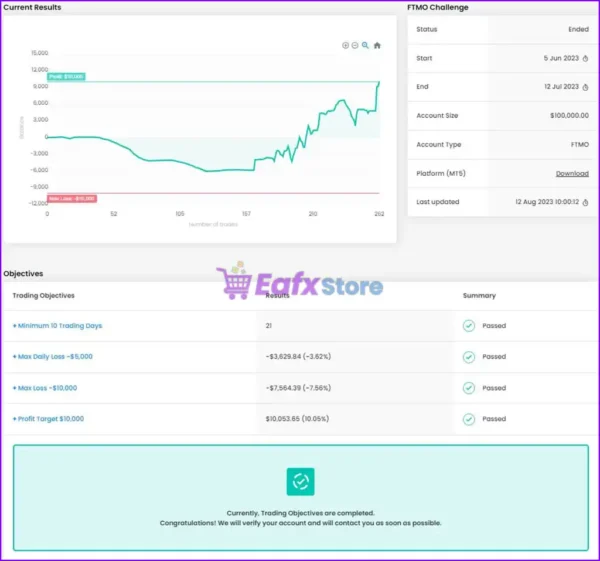The image size is (600, 561).
Task: Click the Platform (MT5) label
Action: [x=441, y=173]
